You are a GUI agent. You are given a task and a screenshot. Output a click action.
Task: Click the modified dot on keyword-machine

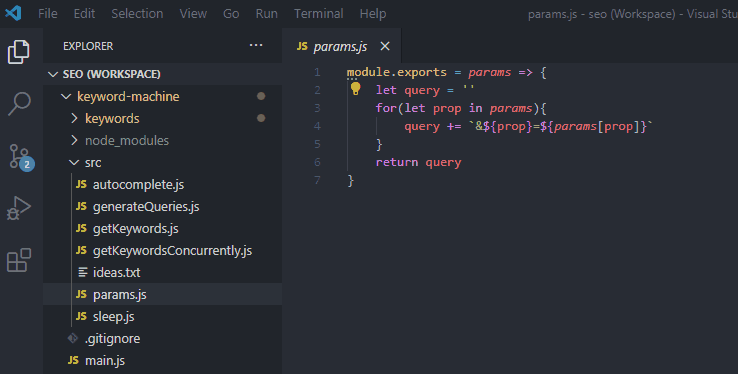click(x=261, y=96)
